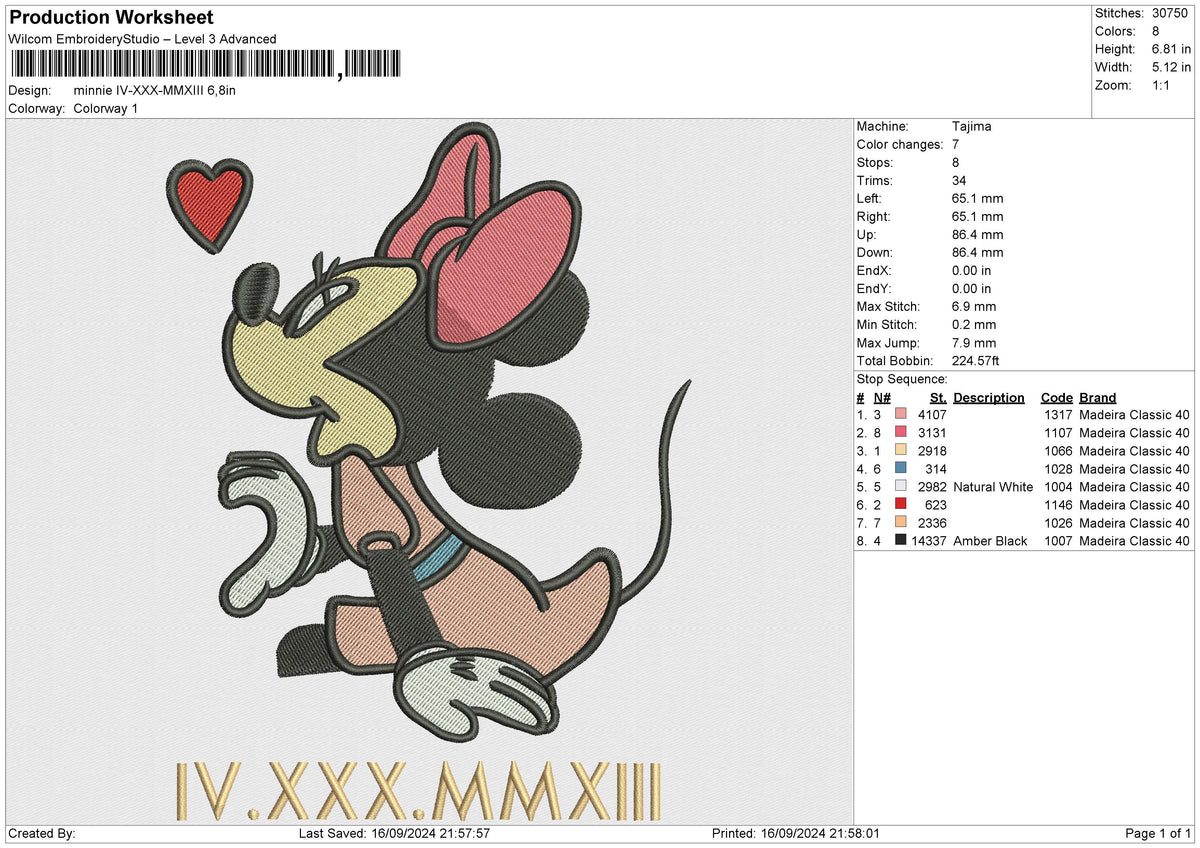Screen dimensions: 1200x848
Task: Click the Natural White description
Action: click(x=993, y=487)
